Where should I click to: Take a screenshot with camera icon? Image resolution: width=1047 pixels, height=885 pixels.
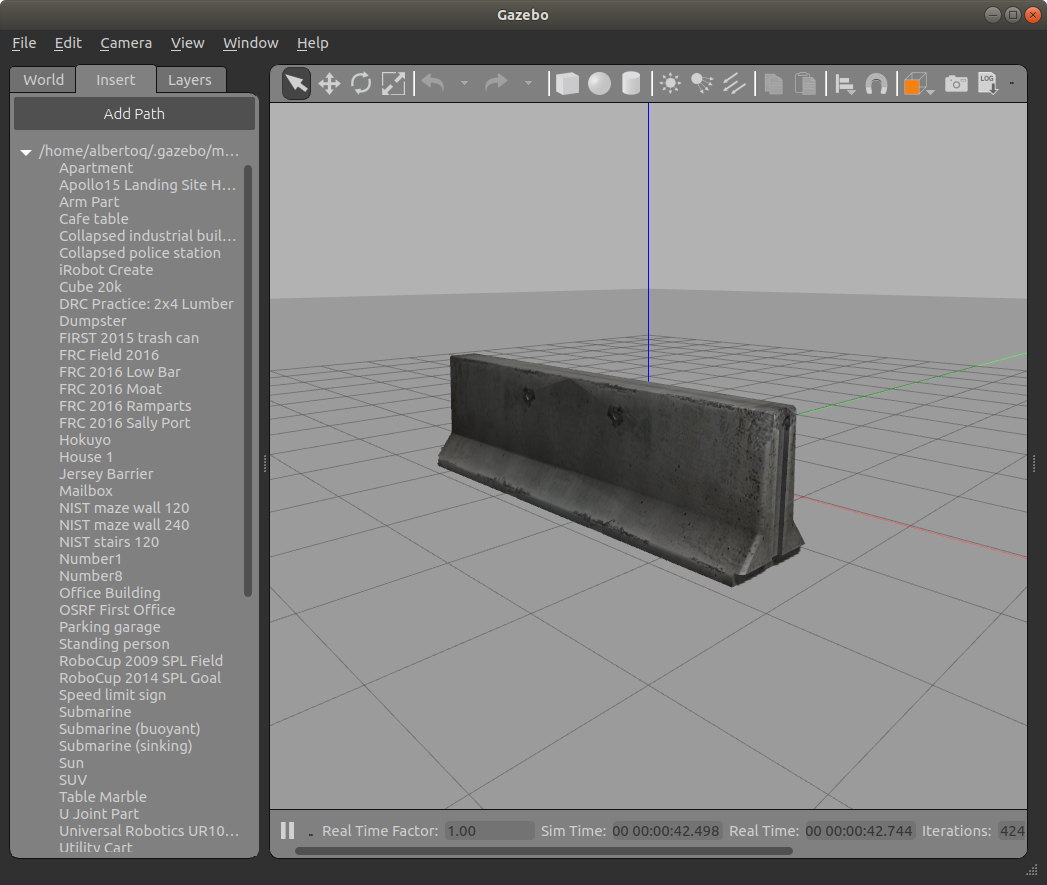956,83
